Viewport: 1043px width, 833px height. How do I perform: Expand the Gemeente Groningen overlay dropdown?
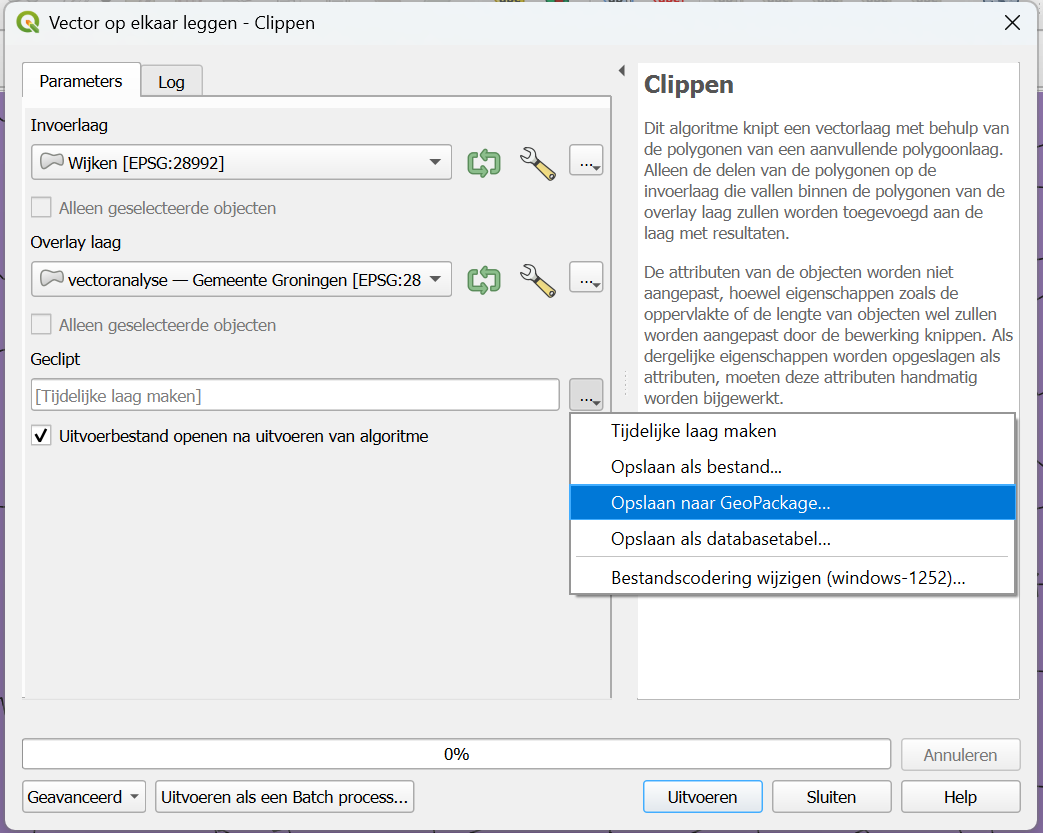pos(434,279)
